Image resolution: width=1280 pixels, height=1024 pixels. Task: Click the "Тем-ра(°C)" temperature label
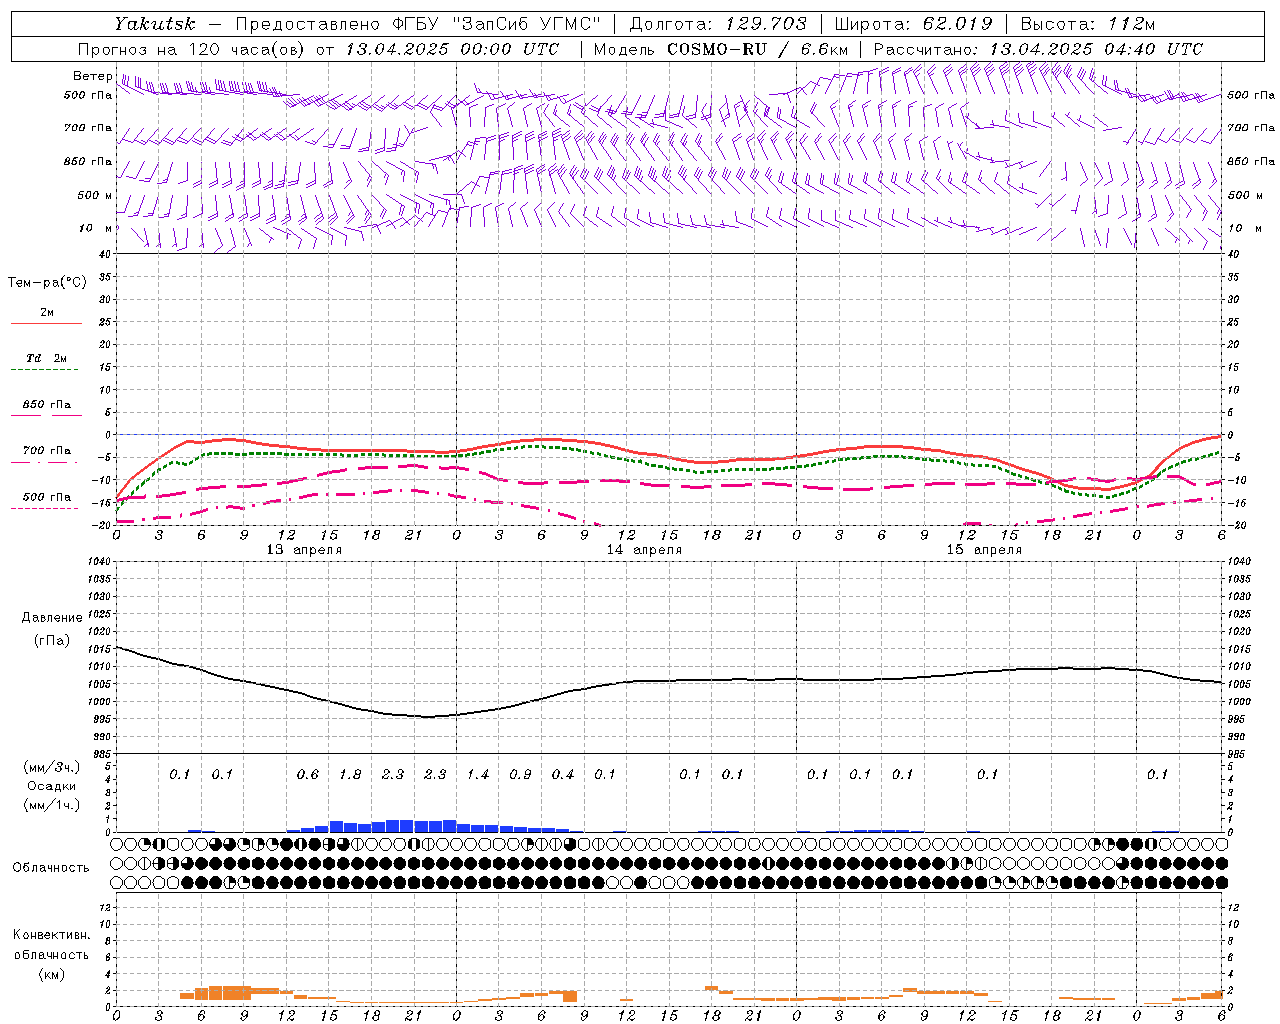47,283
